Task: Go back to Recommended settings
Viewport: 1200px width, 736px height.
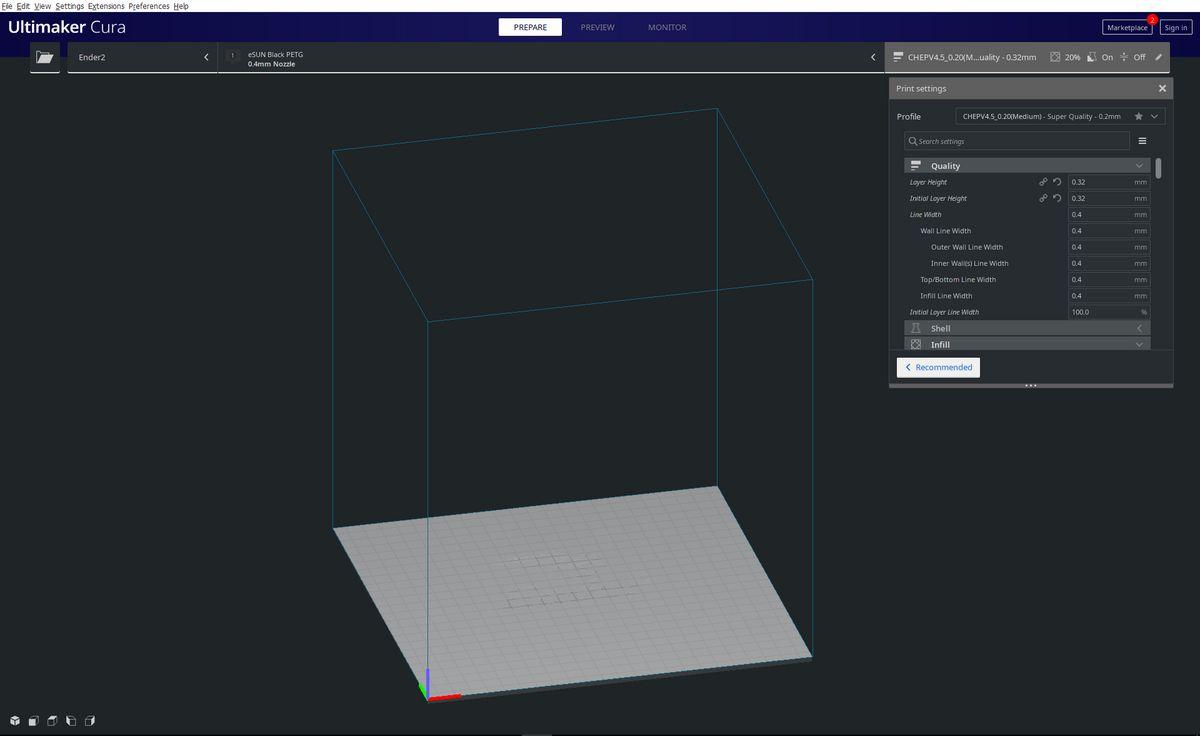Action: tap(938, 367)
